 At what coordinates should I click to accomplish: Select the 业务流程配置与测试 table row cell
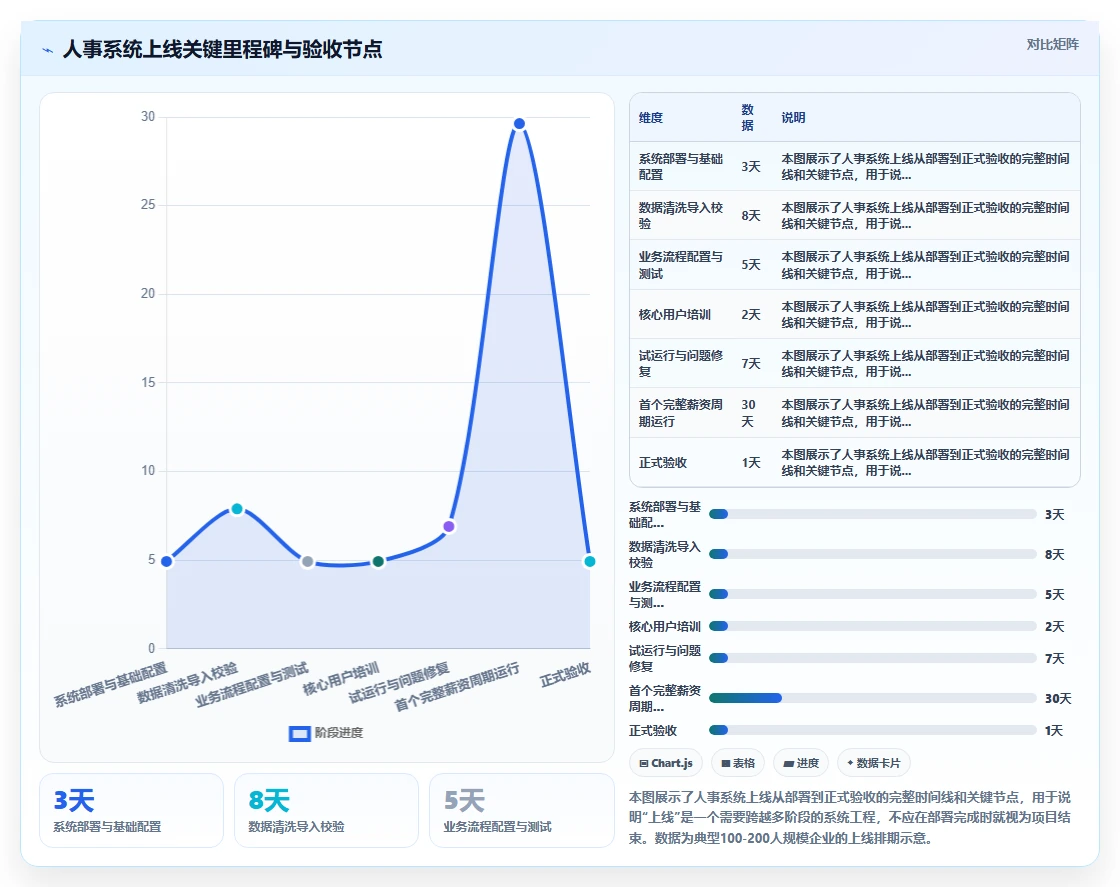[x=681, y=265]
